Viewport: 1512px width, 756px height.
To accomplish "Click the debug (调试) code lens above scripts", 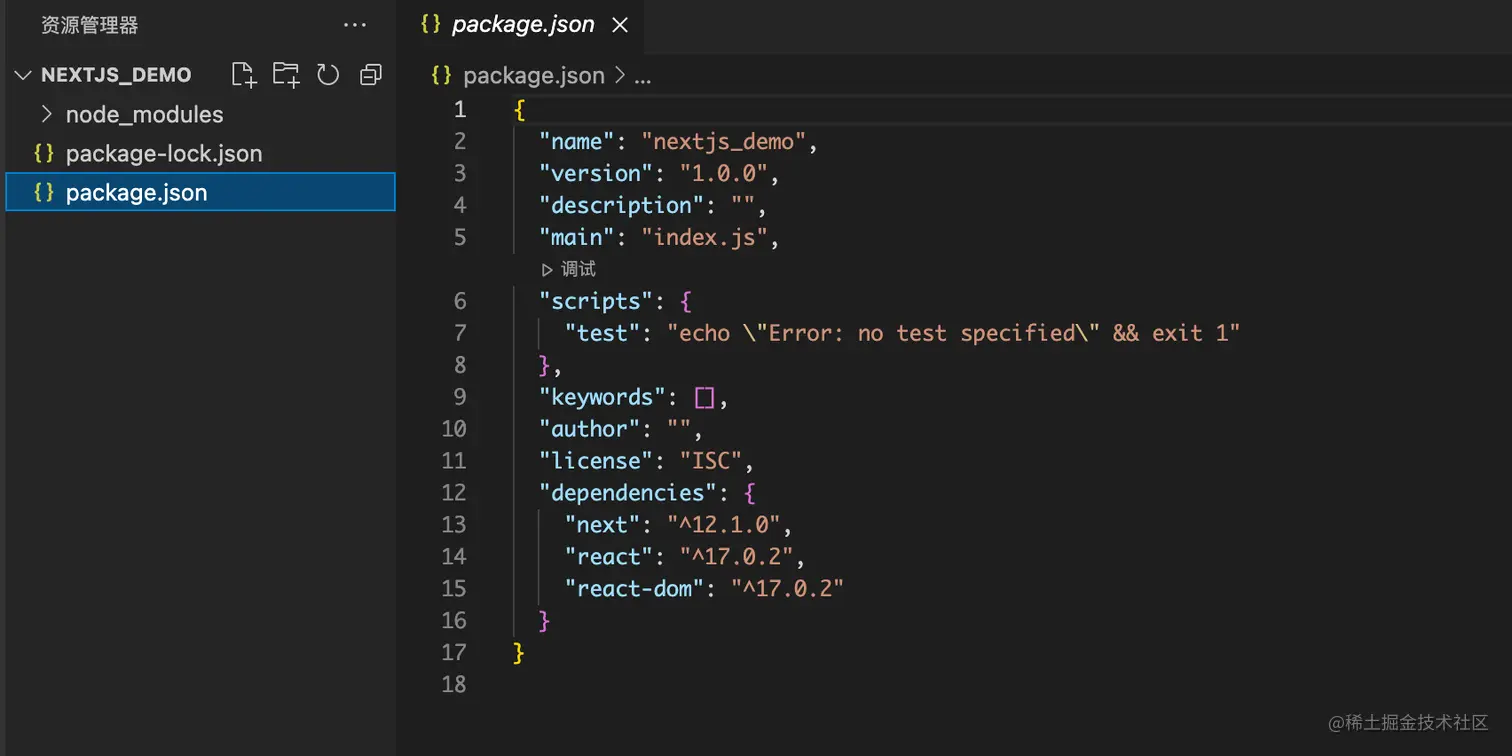I will point(568,269).
